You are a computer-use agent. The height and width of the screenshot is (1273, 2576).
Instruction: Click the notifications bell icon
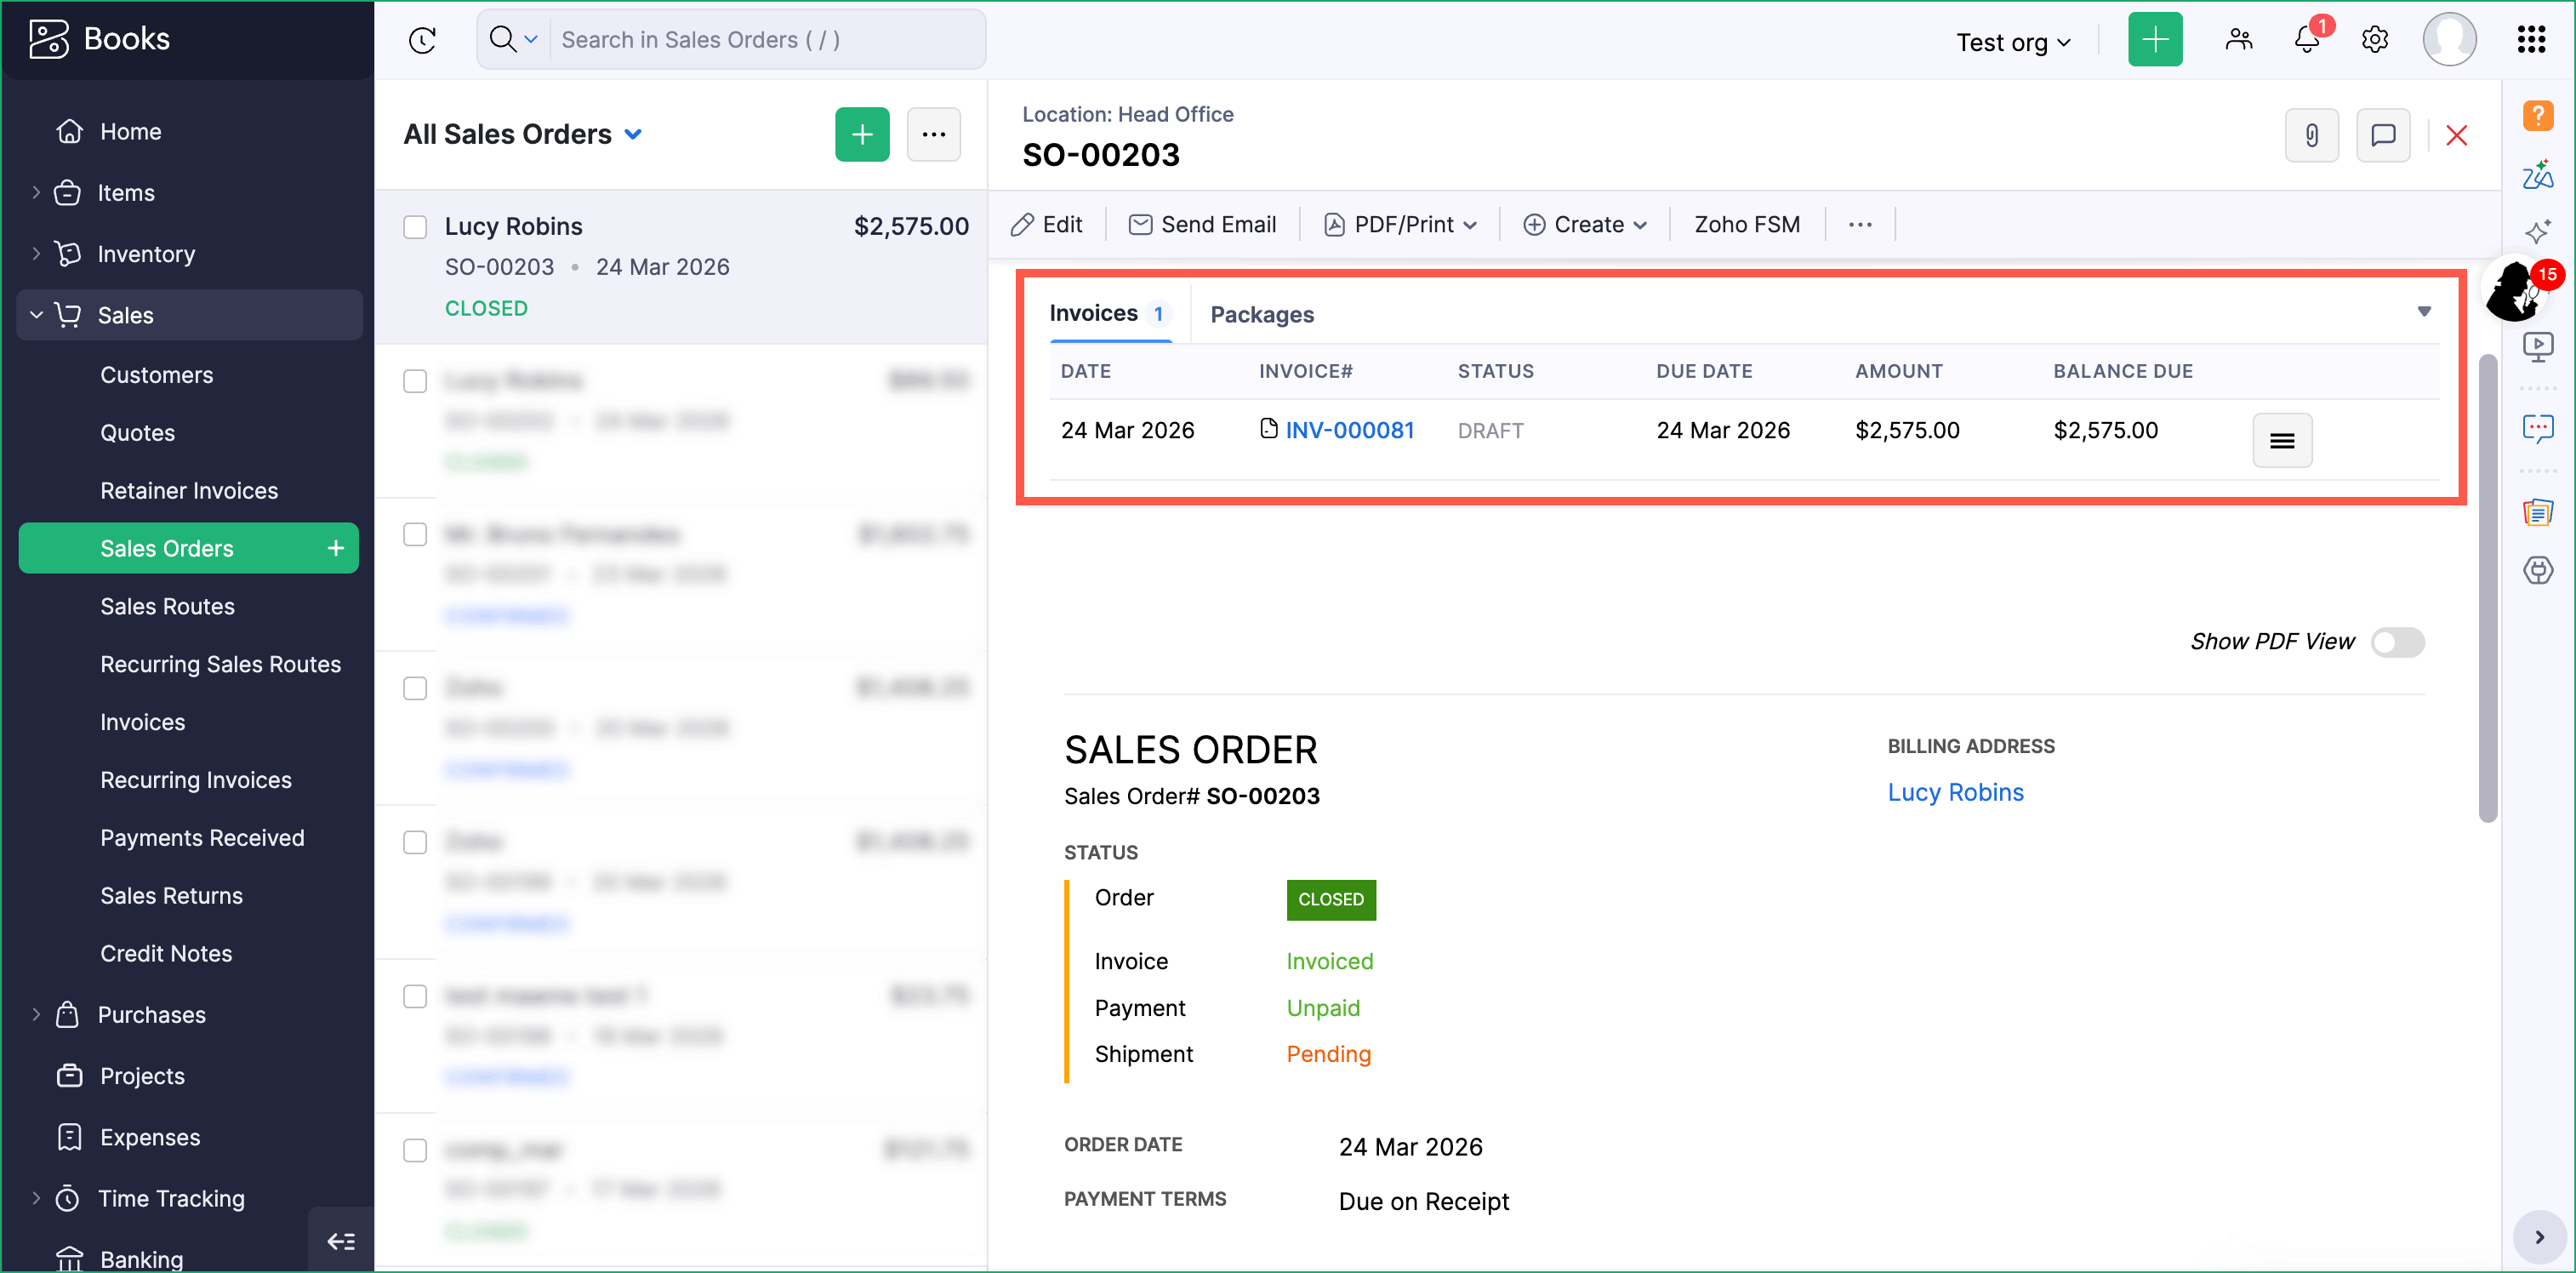(2306, 40)
